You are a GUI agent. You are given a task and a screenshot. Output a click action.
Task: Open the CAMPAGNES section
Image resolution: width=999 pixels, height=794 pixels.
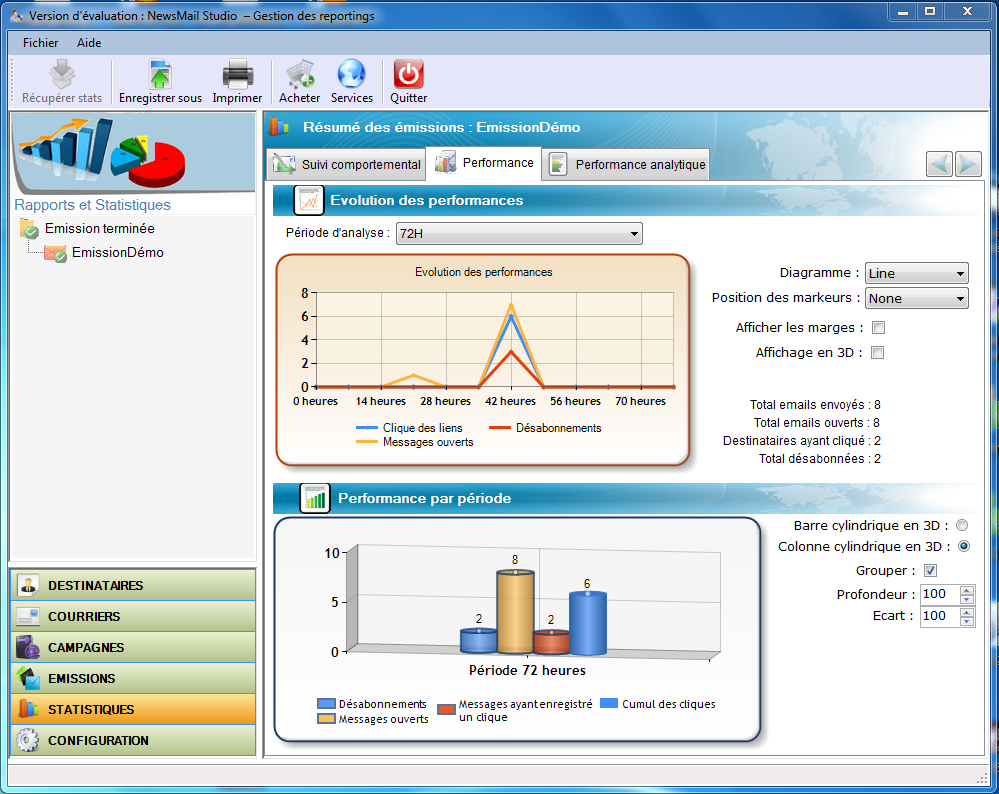click(x=133, y=647)
